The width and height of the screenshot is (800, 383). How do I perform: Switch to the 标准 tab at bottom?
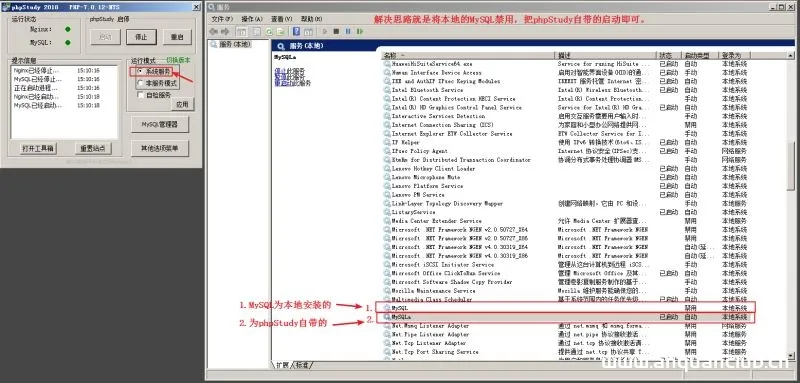click(x=303, y=365)
